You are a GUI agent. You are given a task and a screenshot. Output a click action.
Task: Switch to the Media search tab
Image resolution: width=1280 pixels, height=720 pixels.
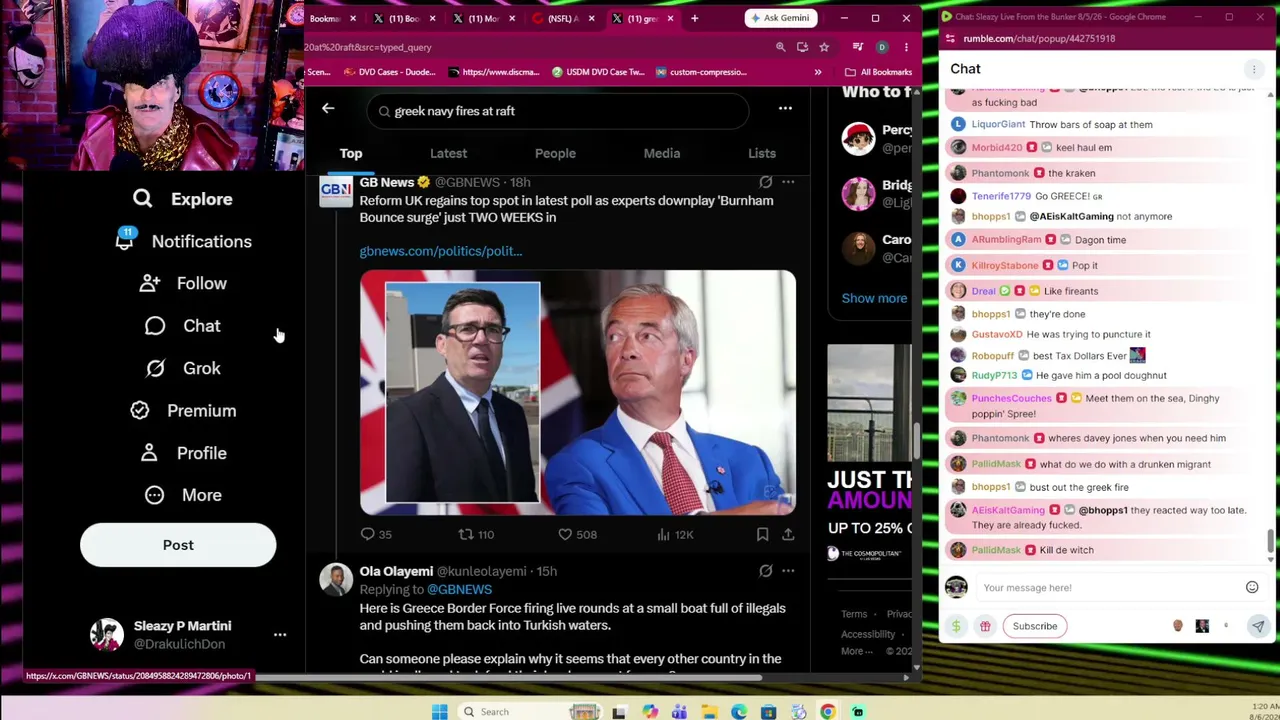[x=661, y=153]
